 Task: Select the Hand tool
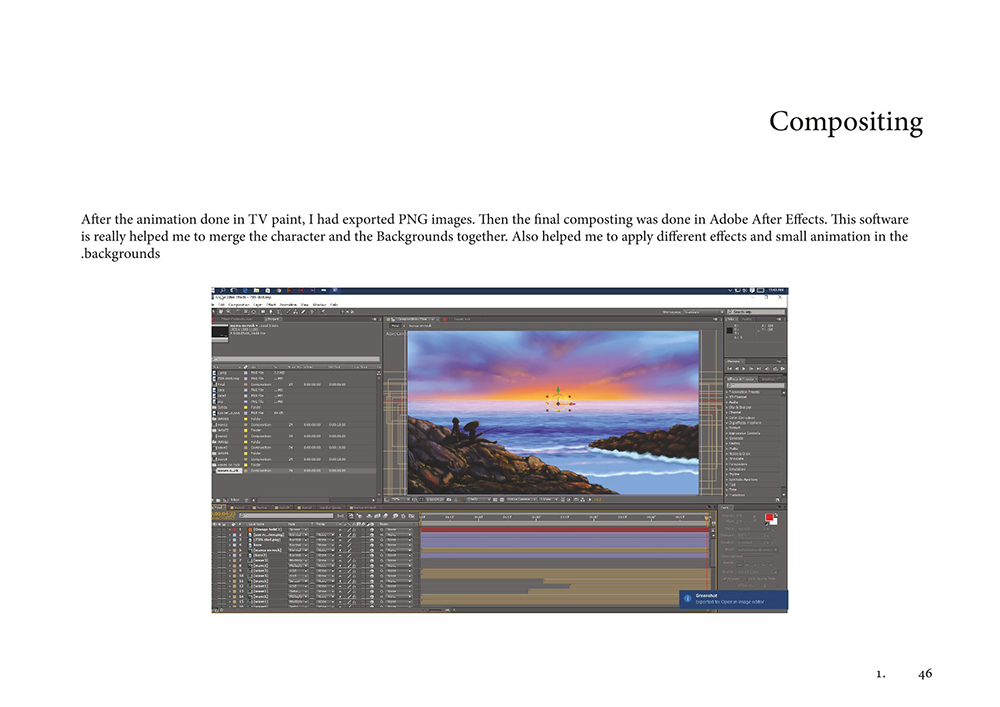click(x=221, y=311)
